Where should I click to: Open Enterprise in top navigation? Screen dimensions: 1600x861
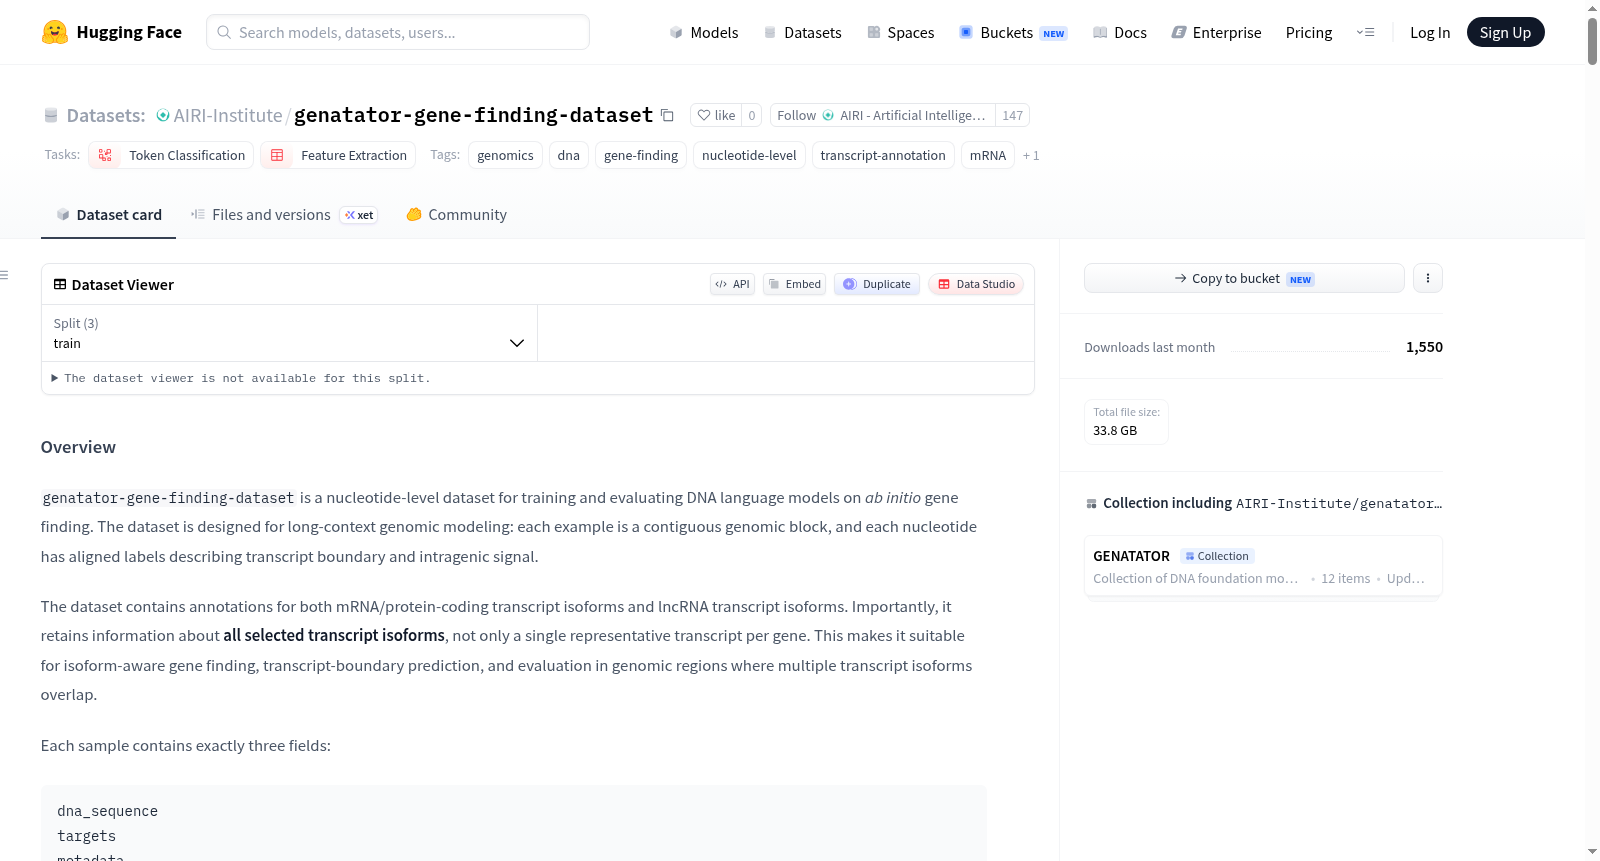1216,32
